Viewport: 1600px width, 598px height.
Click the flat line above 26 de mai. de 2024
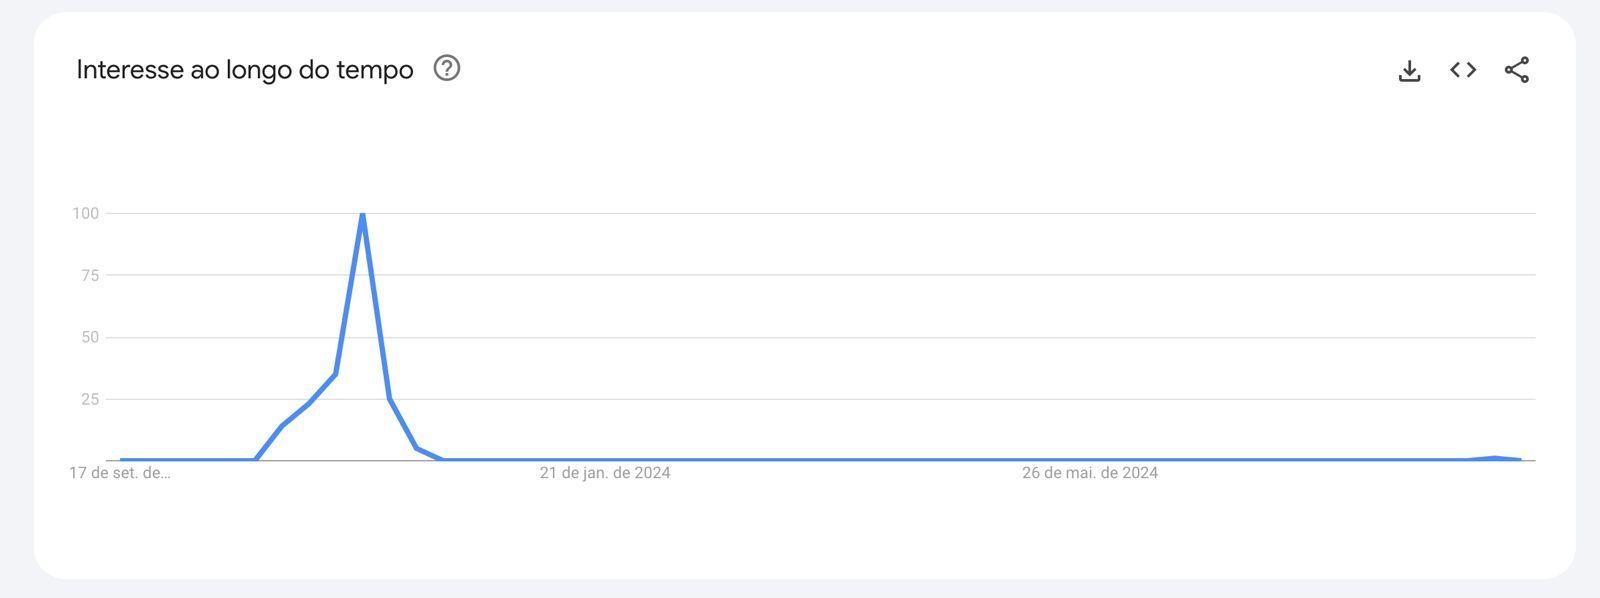pyautogui.click(x=1090, y=460)
